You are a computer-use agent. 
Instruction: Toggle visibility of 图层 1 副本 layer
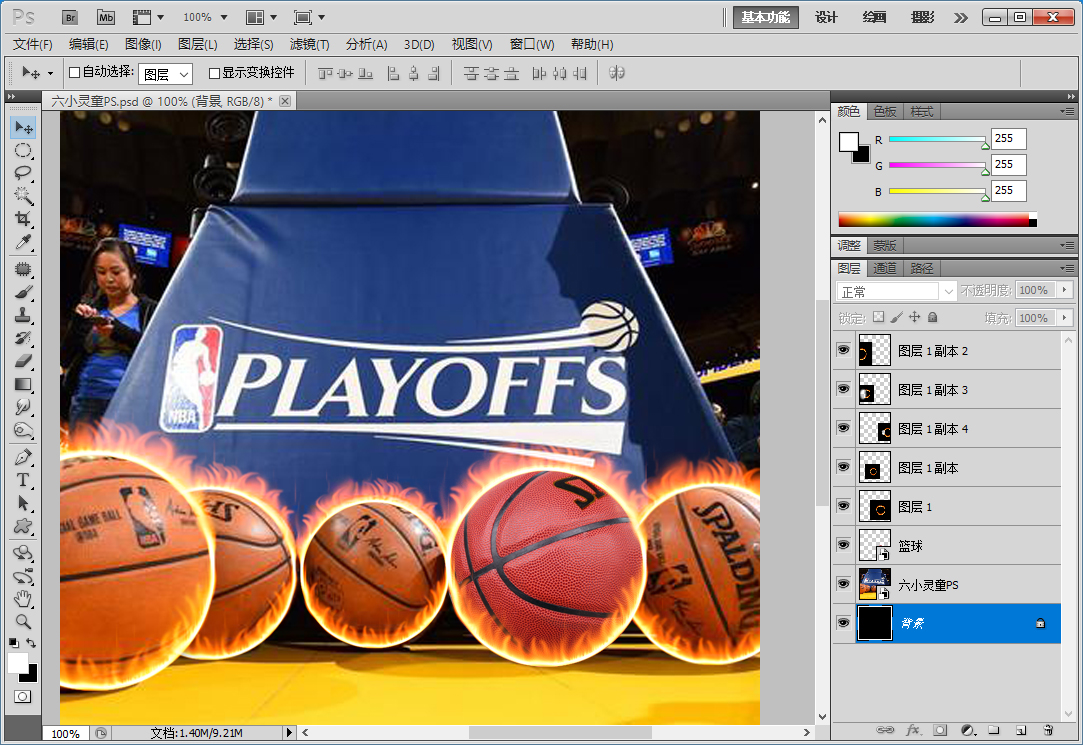(843, 467)
